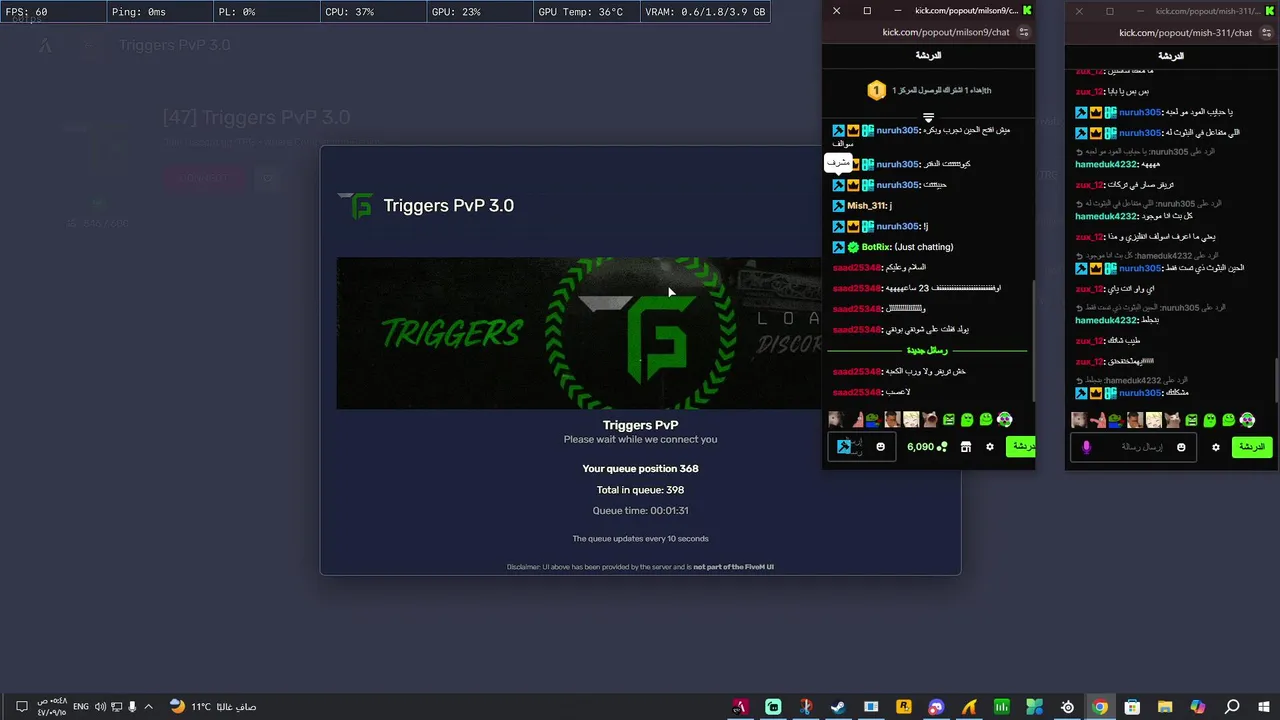Viewport: 1280px width, 720px height.
Task: Click username Mish_311 in milson9 chat
Action: click(x=866, y=206)
